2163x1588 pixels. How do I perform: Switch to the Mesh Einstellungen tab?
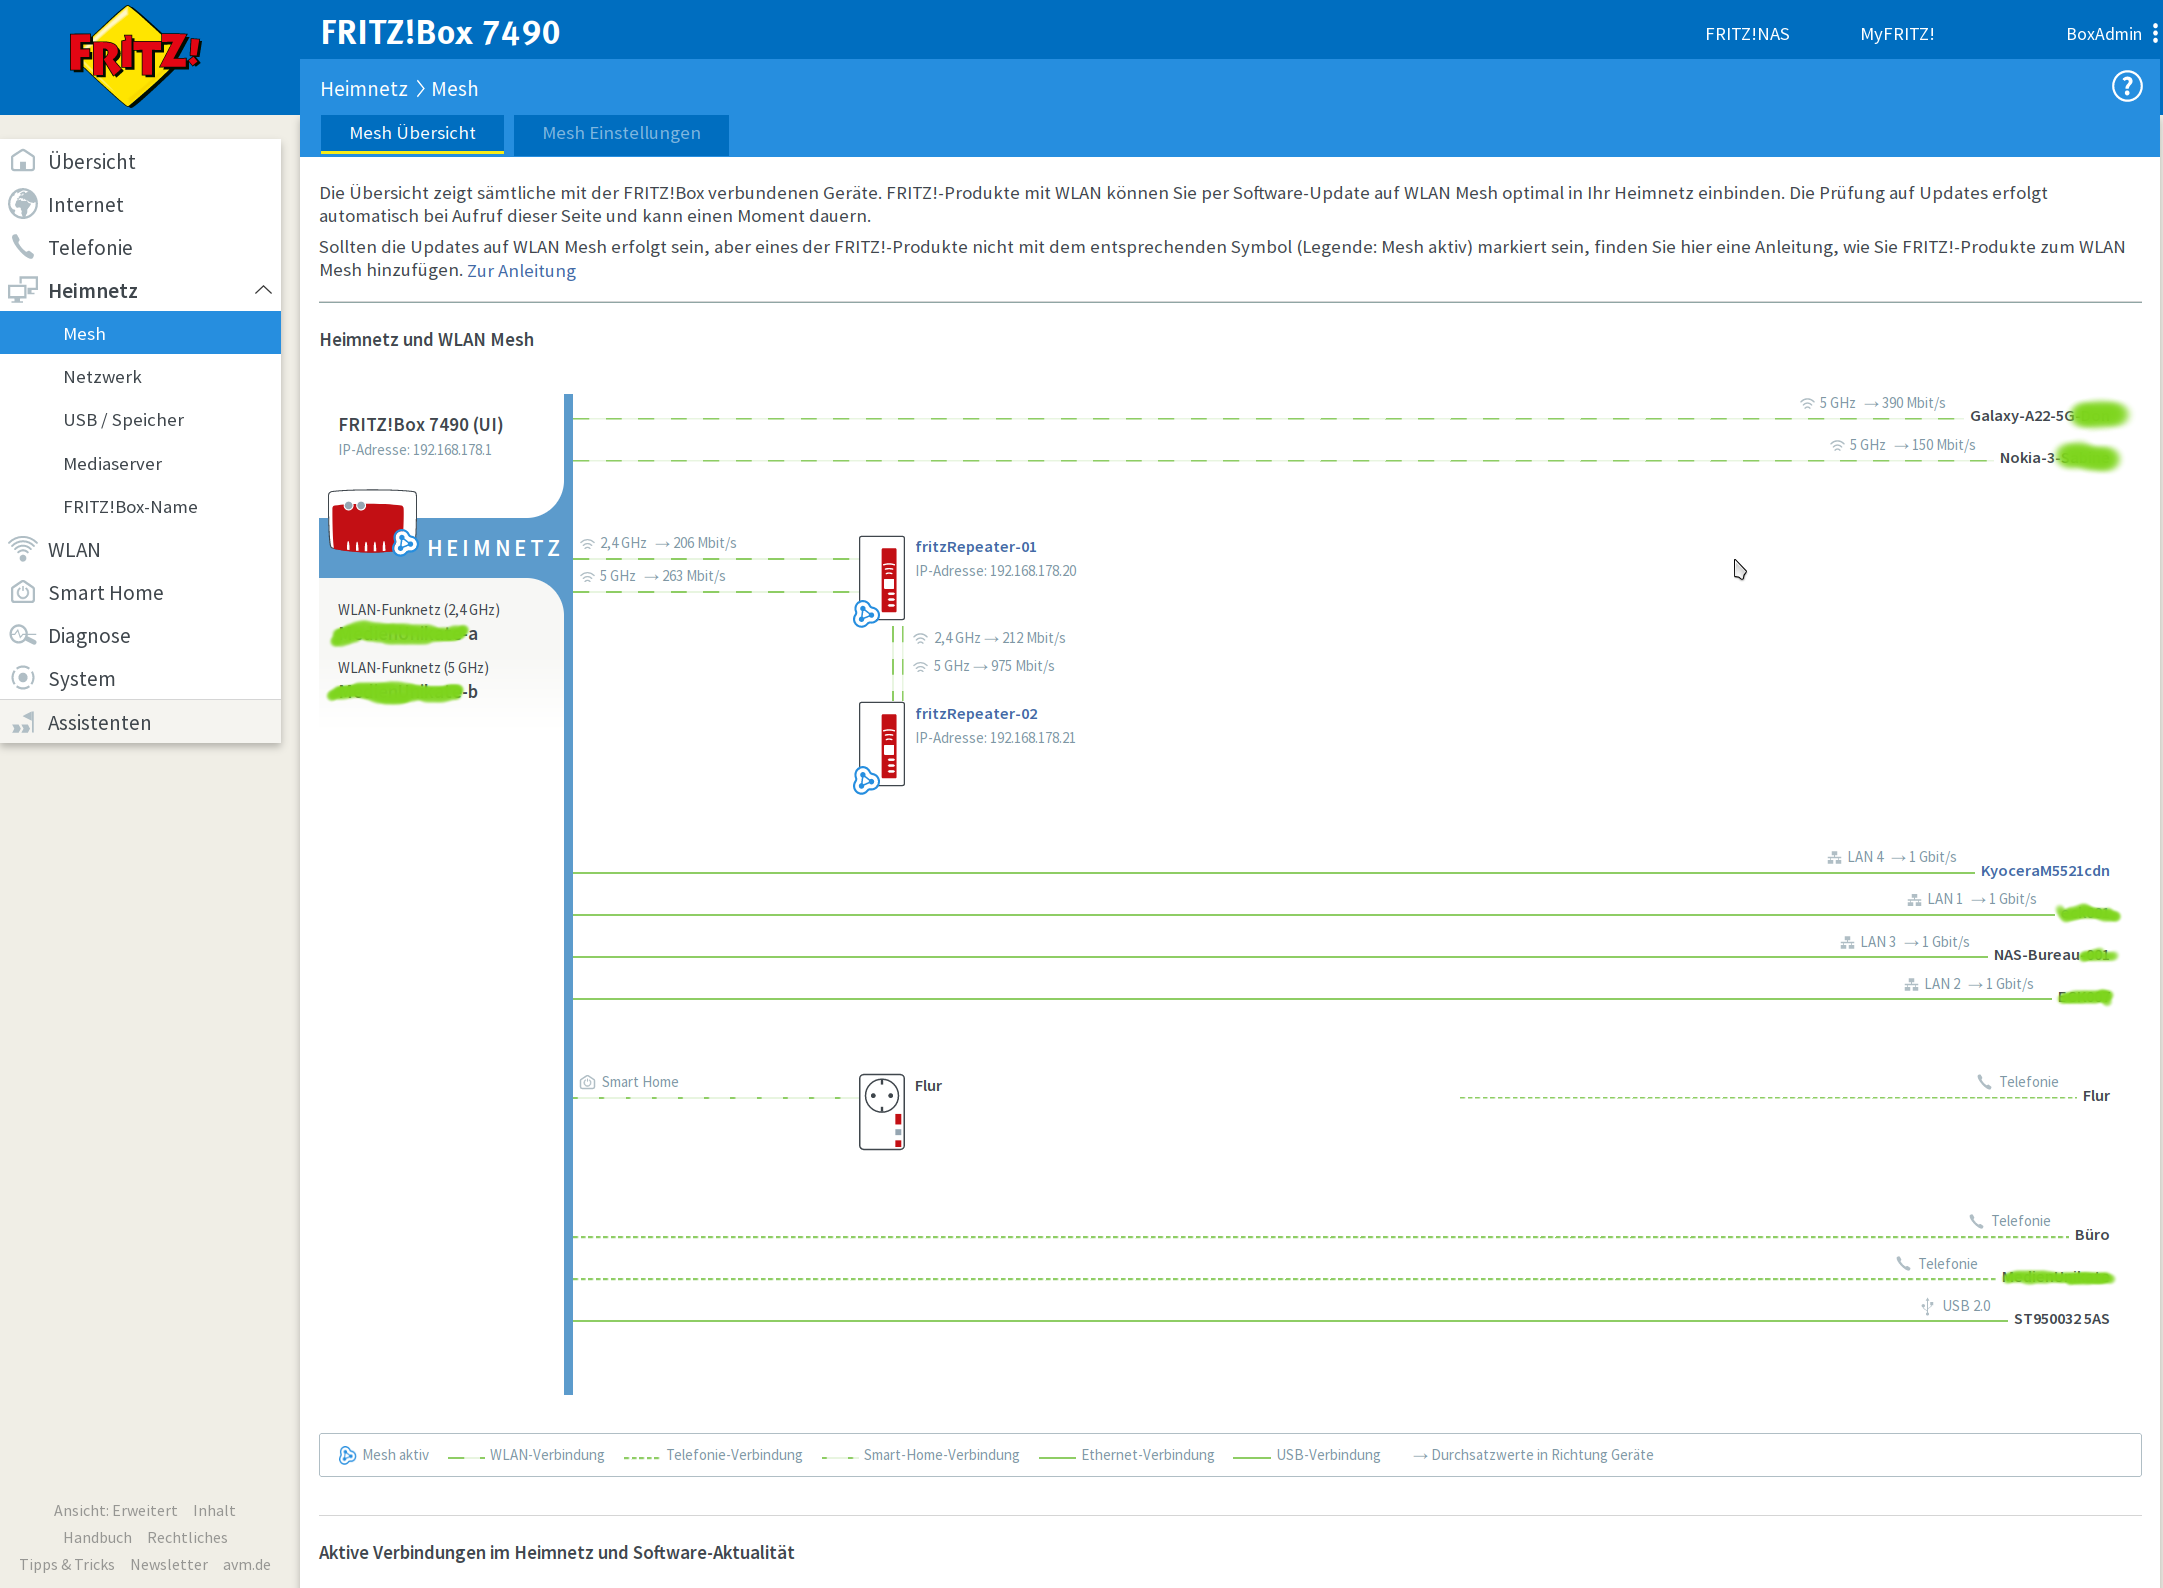(621, 134)
